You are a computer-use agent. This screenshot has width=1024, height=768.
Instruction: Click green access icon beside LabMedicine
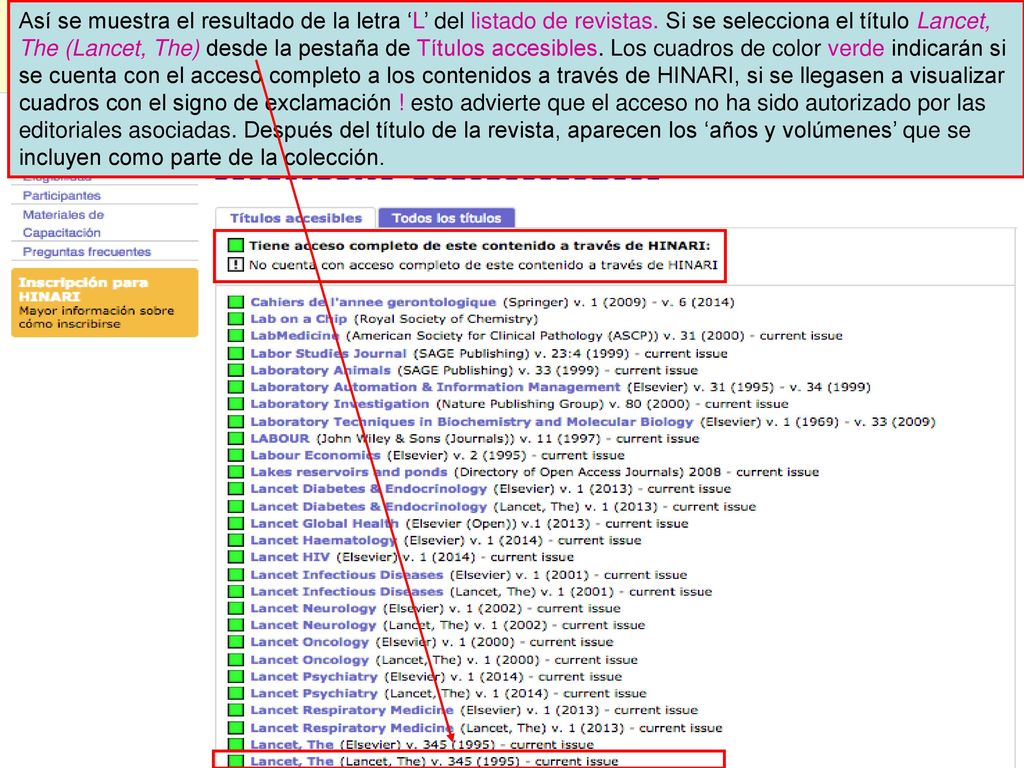click(x=236, y=336)
